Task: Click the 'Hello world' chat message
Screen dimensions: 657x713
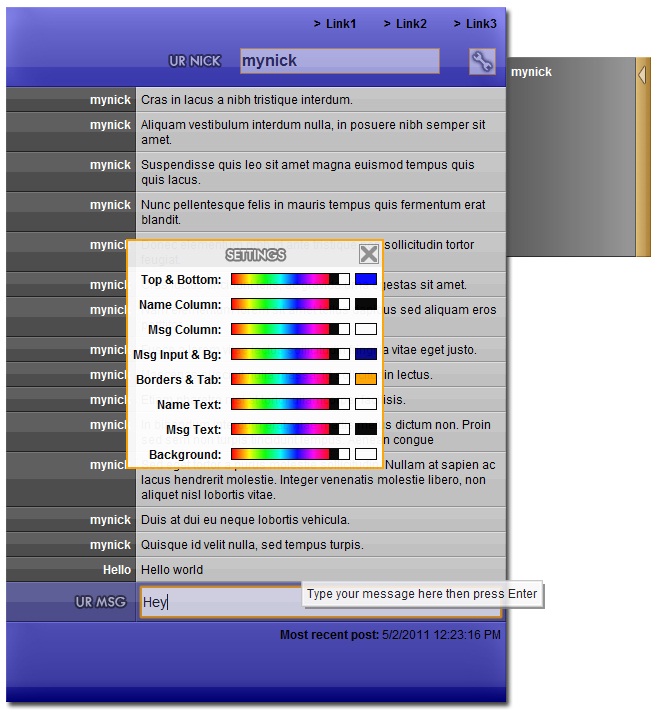Action: coord(172,570)
